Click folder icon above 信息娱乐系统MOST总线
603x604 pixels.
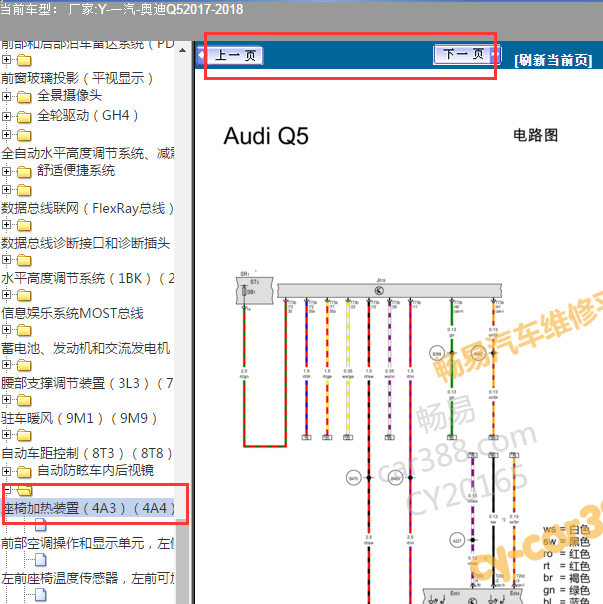pos(24,295)
